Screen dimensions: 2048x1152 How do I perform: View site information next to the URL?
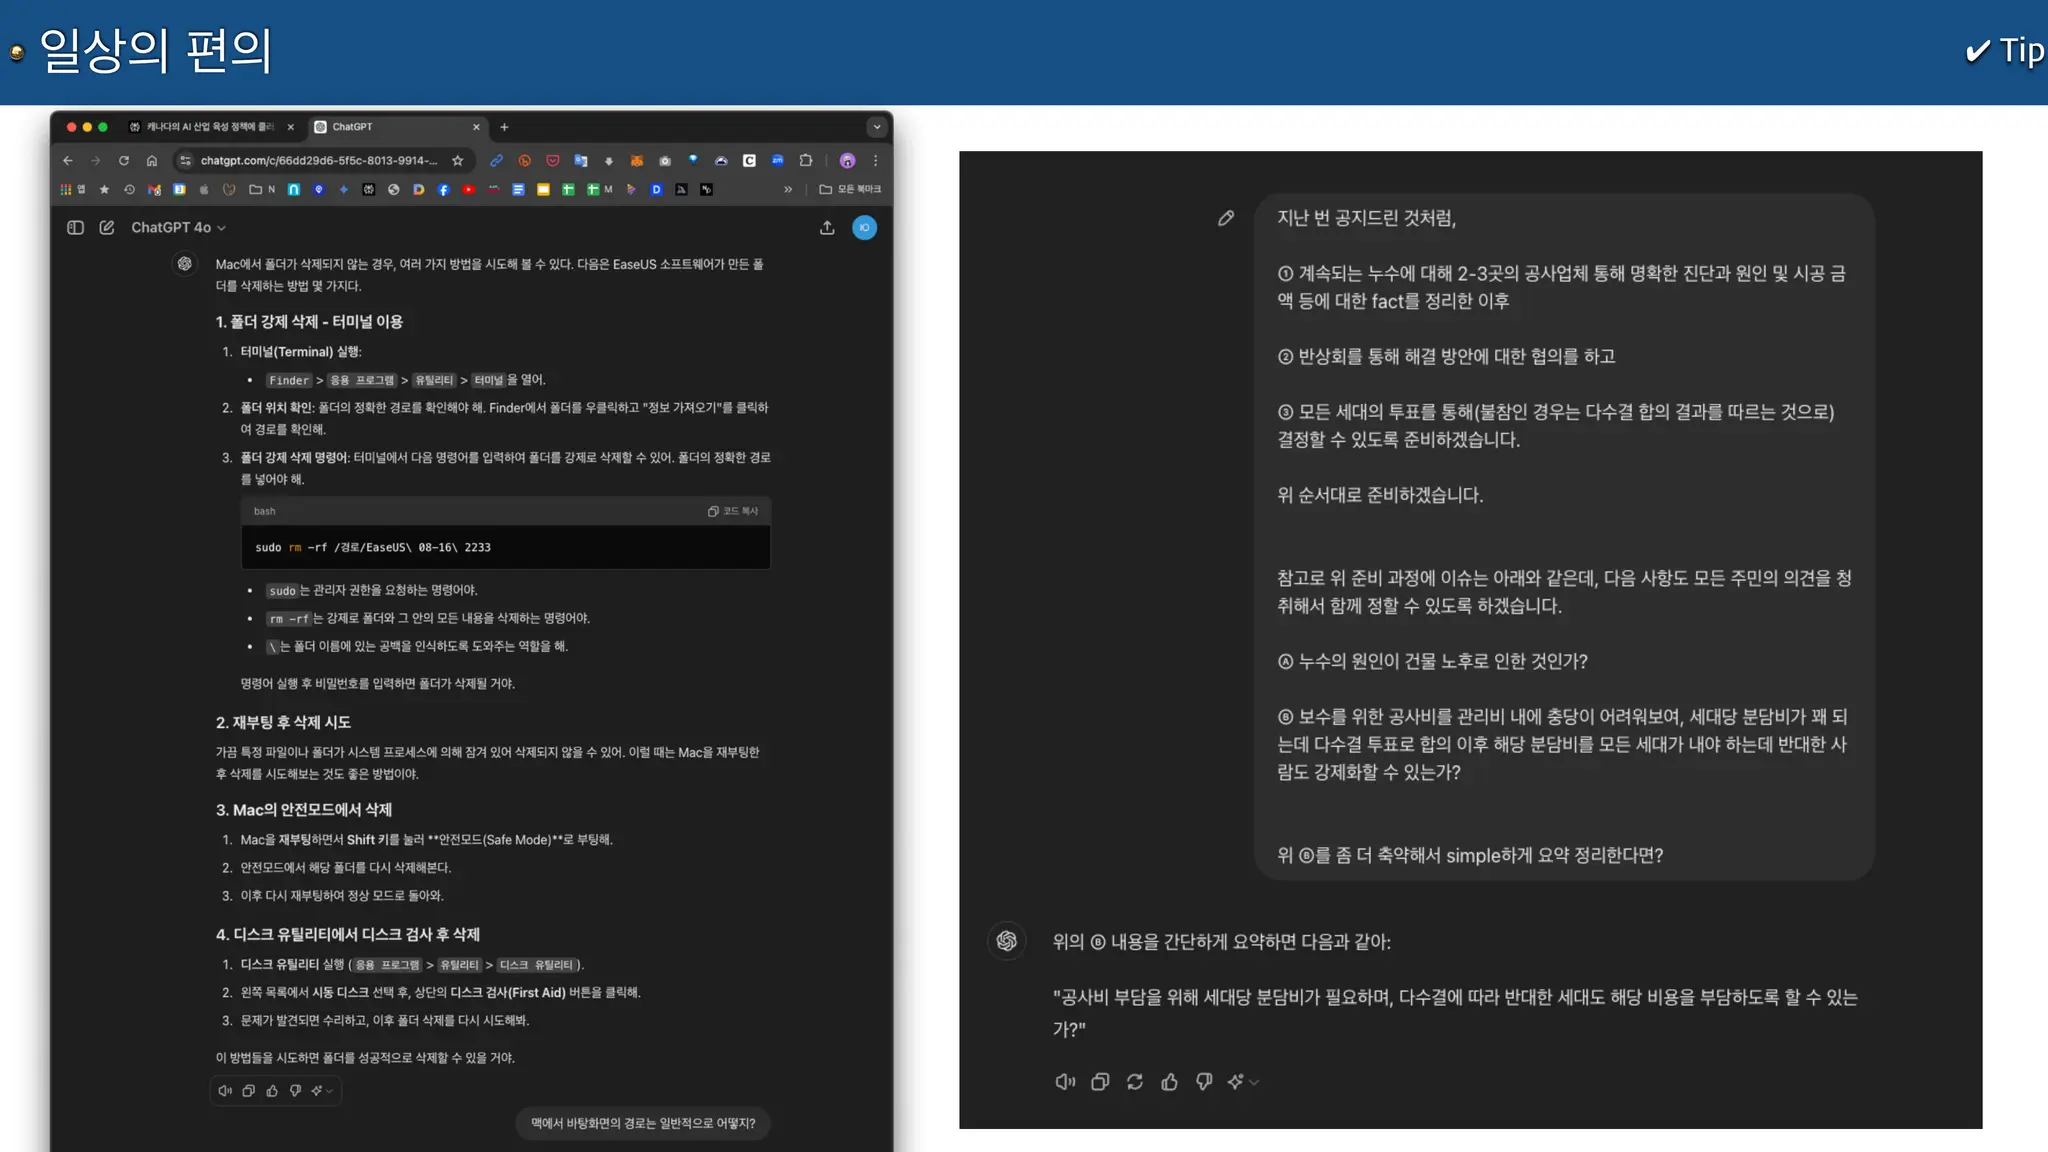(x=185, y=160)
